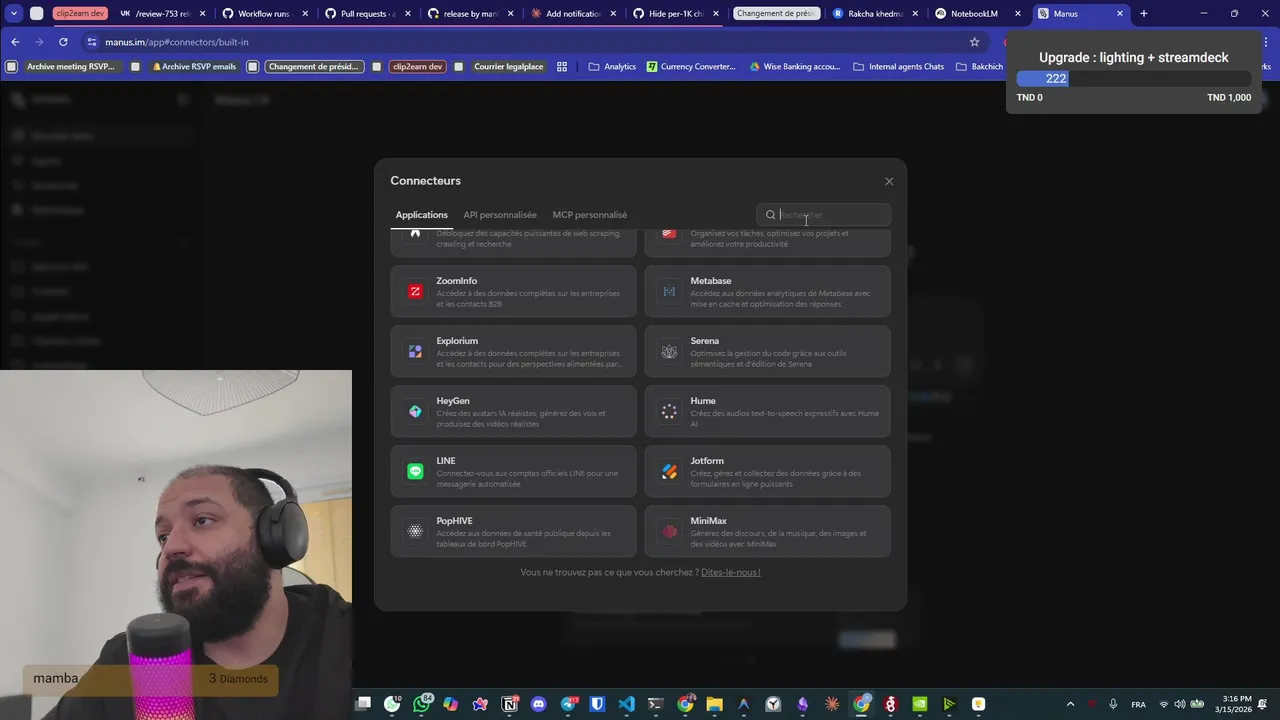Image resolution: width=1280 pixels, height=720 pixels.
Task: Open the tab groups grid icon in bookmarks bar
Action: tap(562, 67)
